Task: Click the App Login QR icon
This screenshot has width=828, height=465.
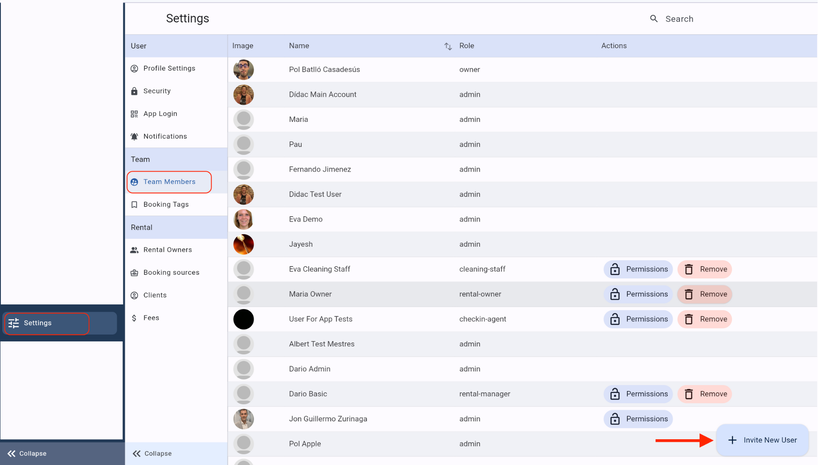Action: point(135,114)
